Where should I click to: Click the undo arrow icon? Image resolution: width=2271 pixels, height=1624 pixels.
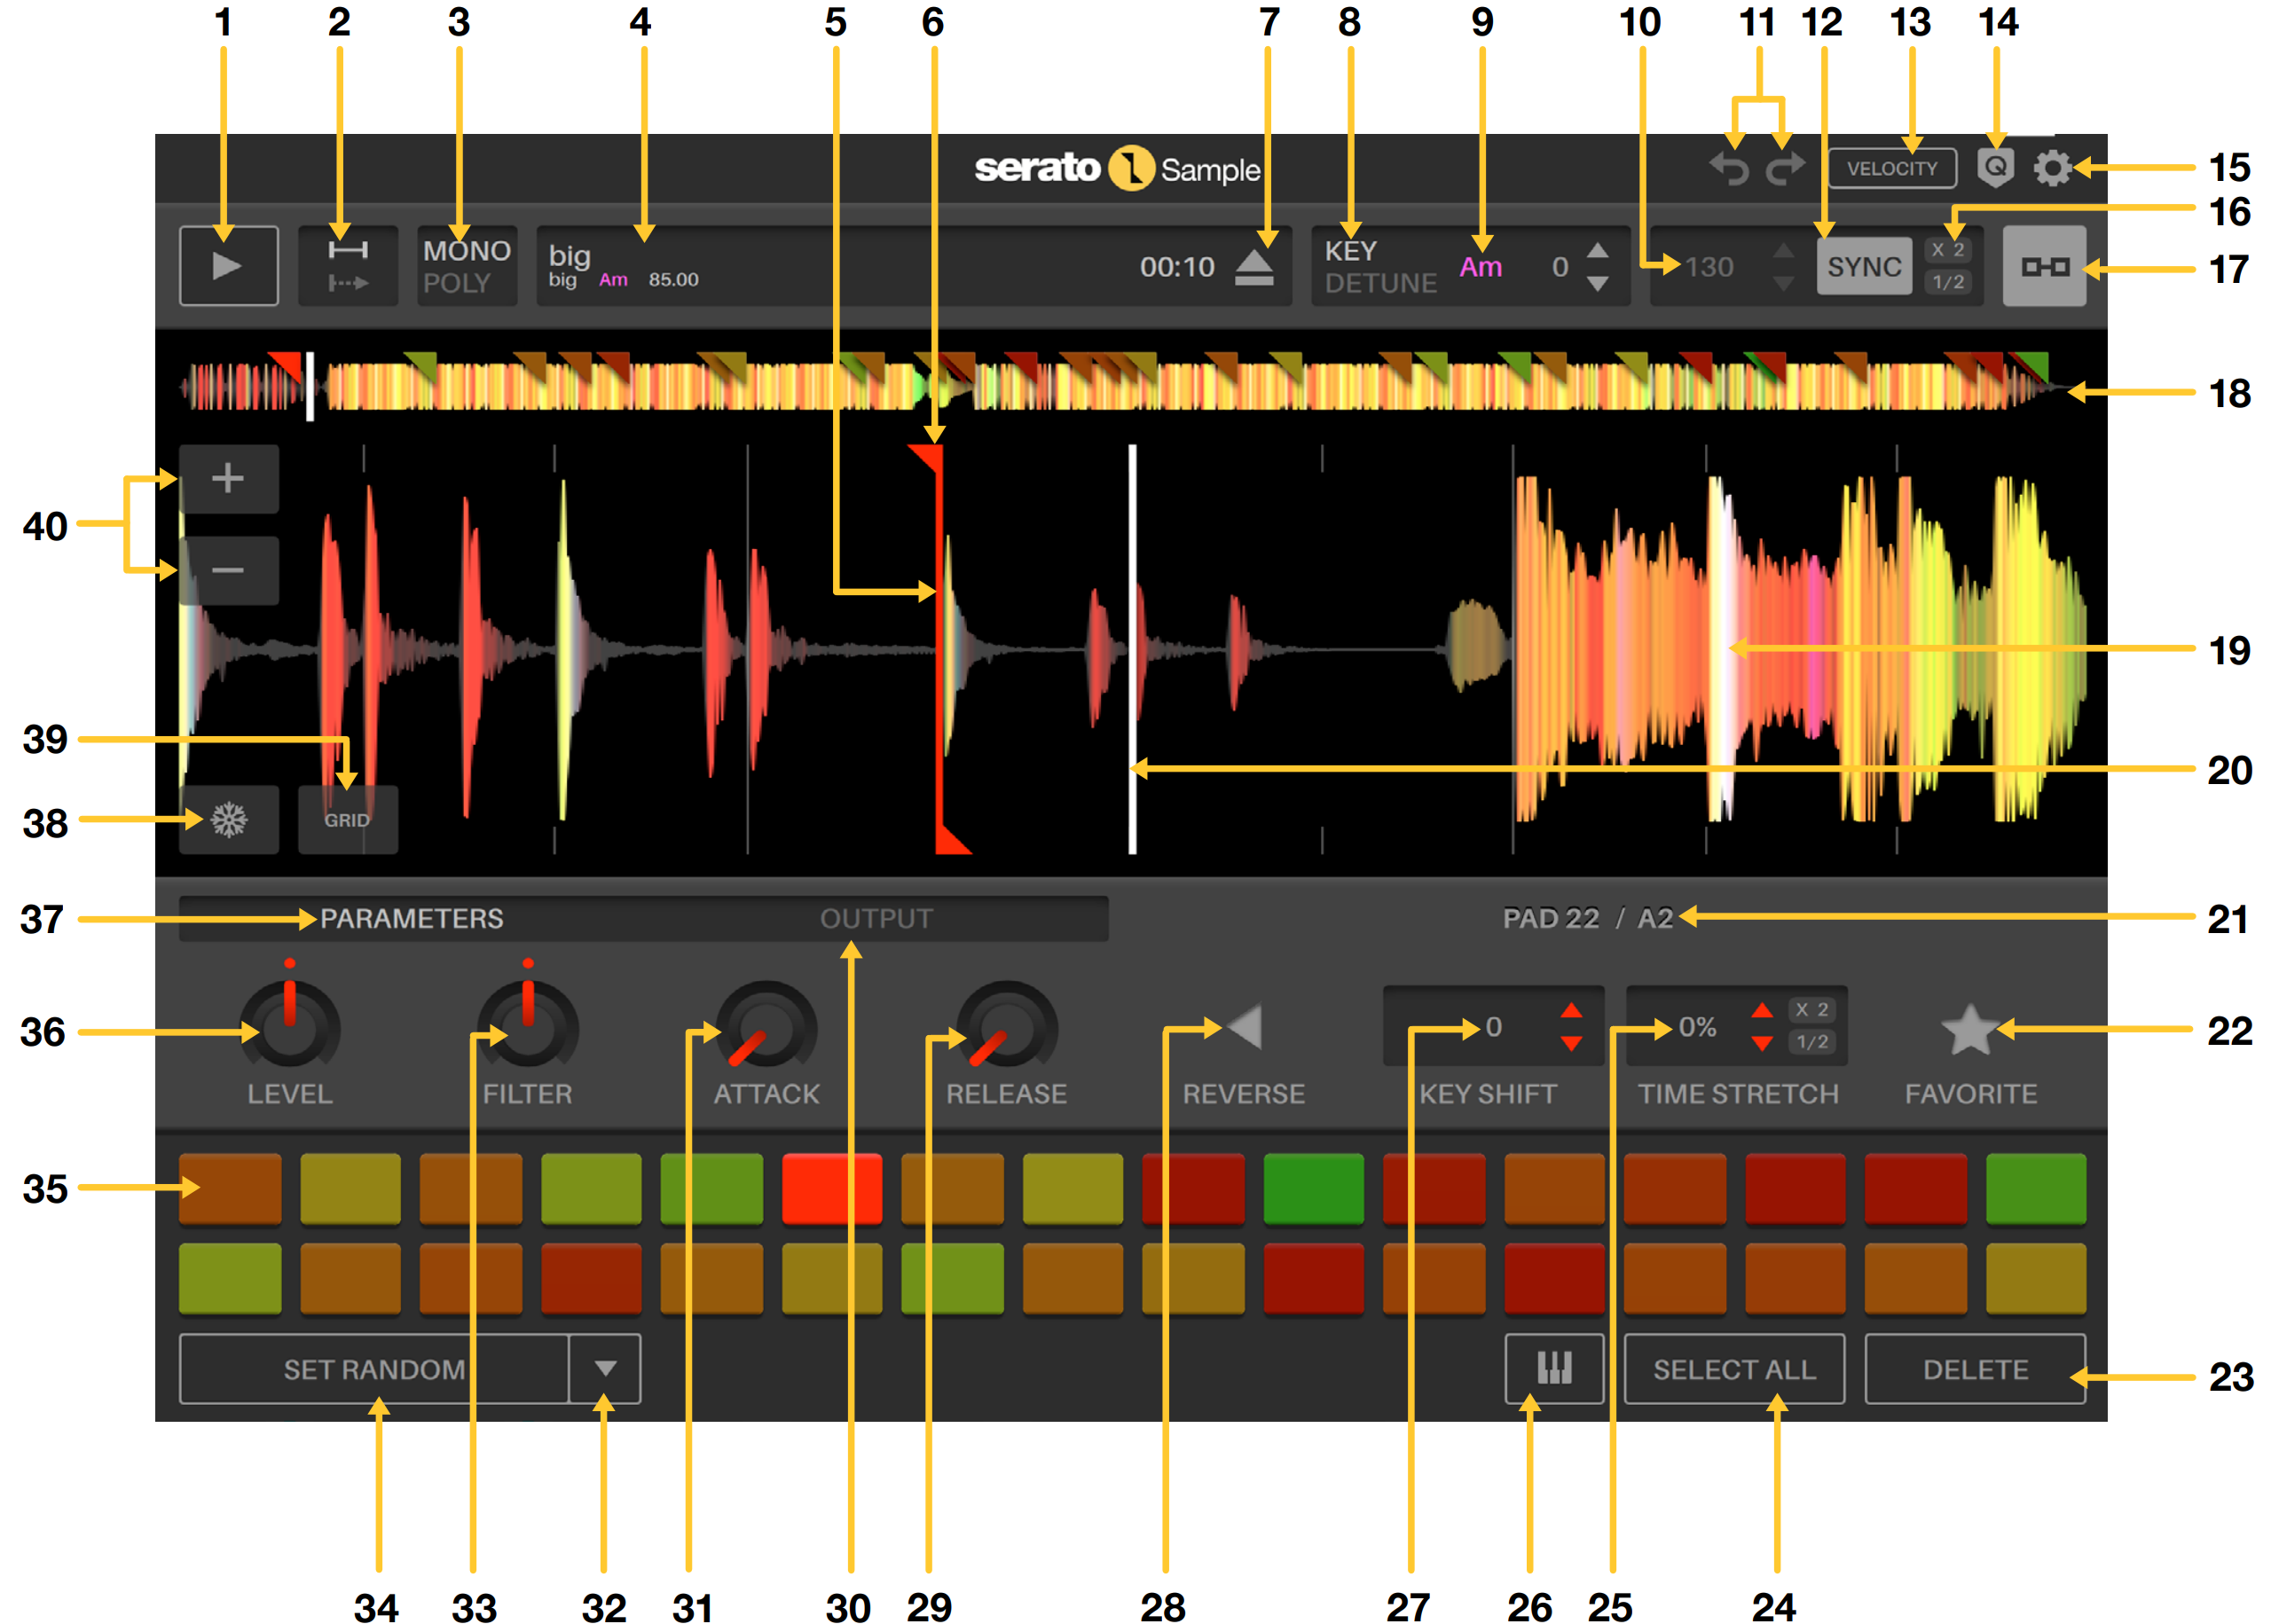click(x=1729, y=167)
